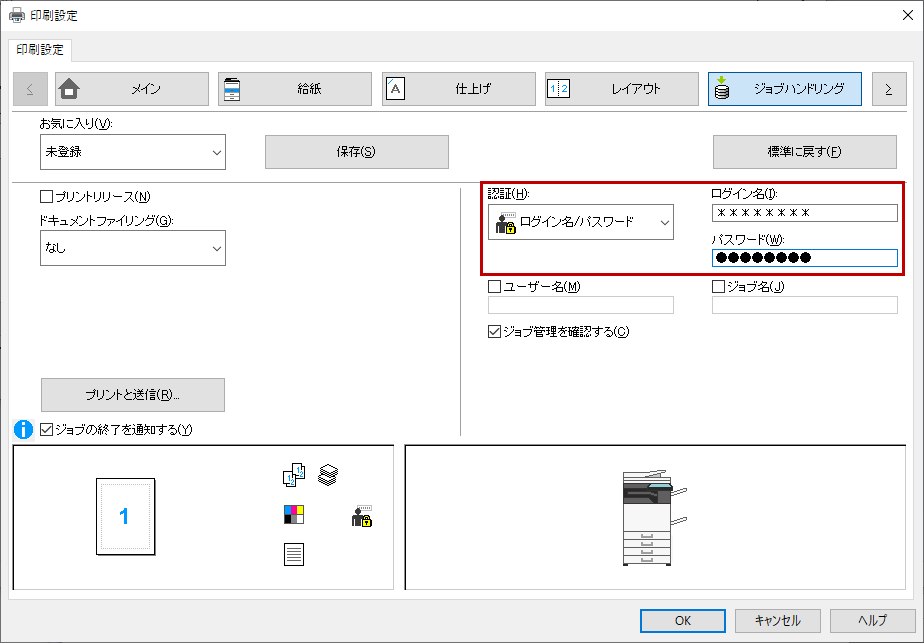Image resolution: width=924 pixels, height=643 pixels.
Task: Click the page 1 preview thumbnail
Action: pyautogui.click(x=126, y=516)
